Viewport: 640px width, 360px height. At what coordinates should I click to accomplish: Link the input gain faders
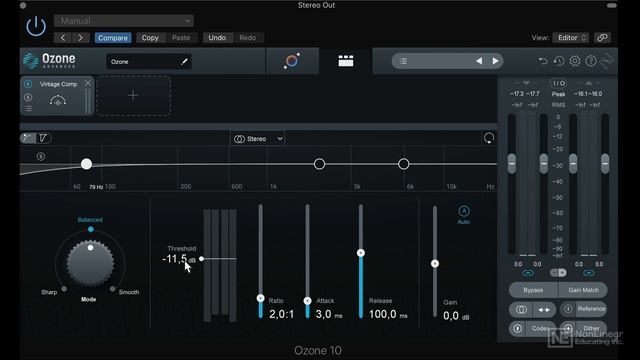coord(528,273)
